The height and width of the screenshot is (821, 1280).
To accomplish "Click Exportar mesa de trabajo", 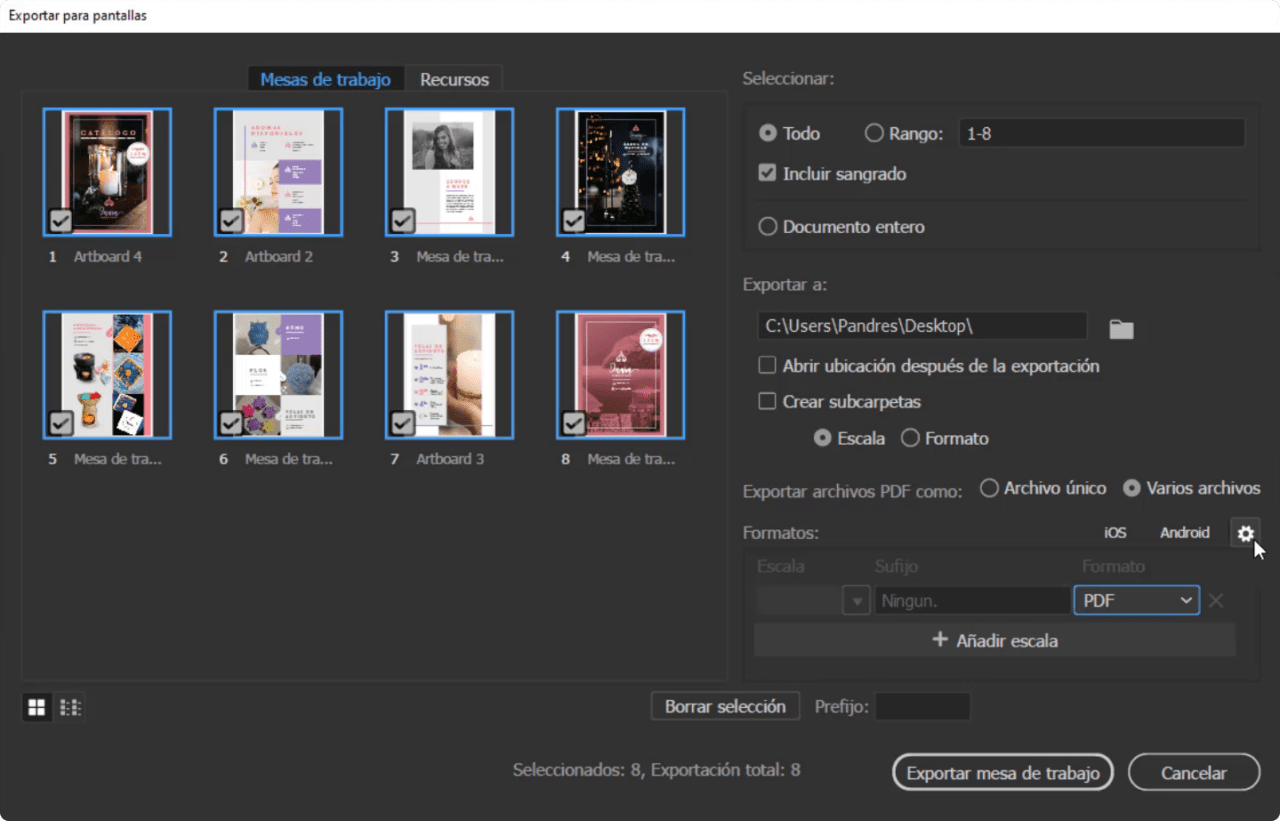I will pyautogui.click(x=1002, y=772).
